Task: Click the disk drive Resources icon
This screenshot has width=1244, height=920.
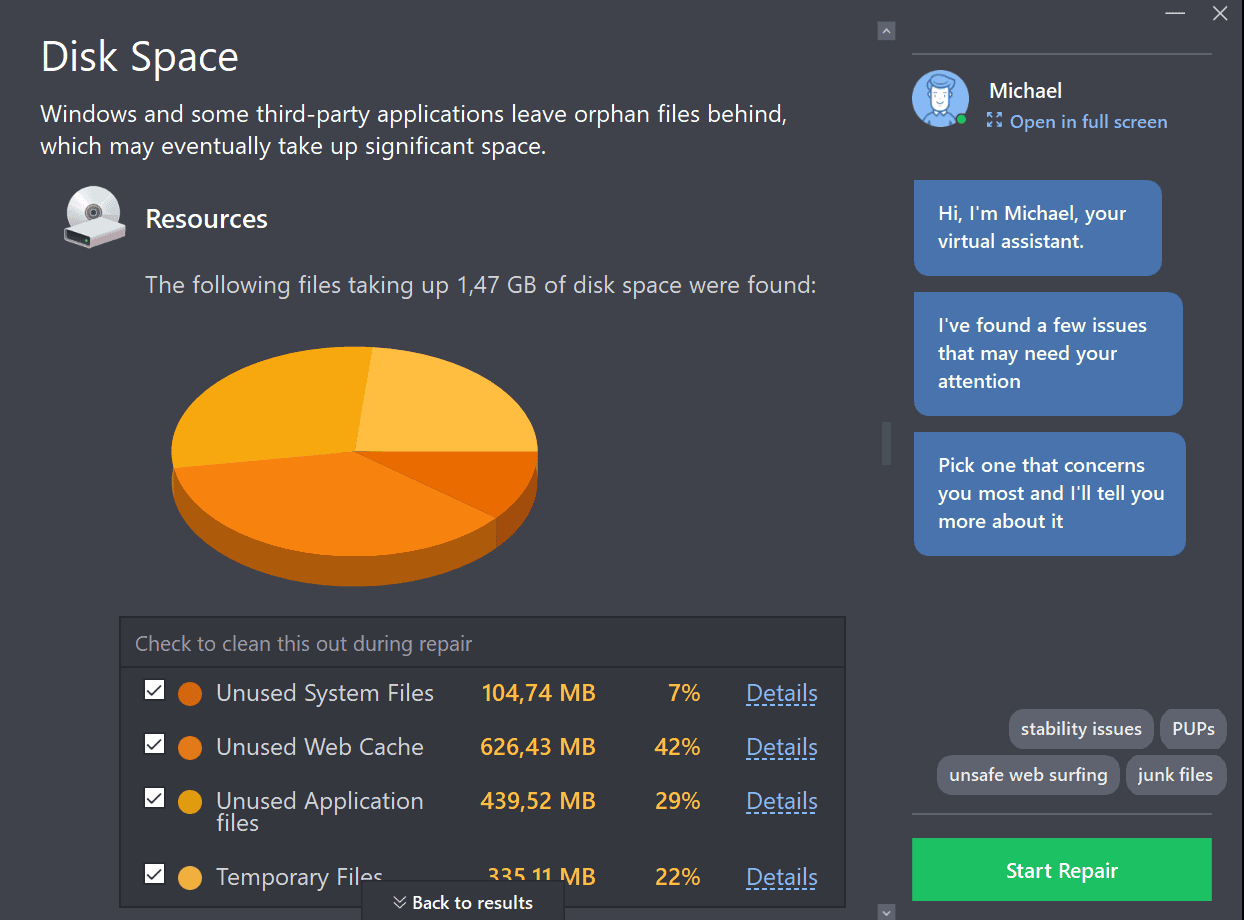Action: 94,217
